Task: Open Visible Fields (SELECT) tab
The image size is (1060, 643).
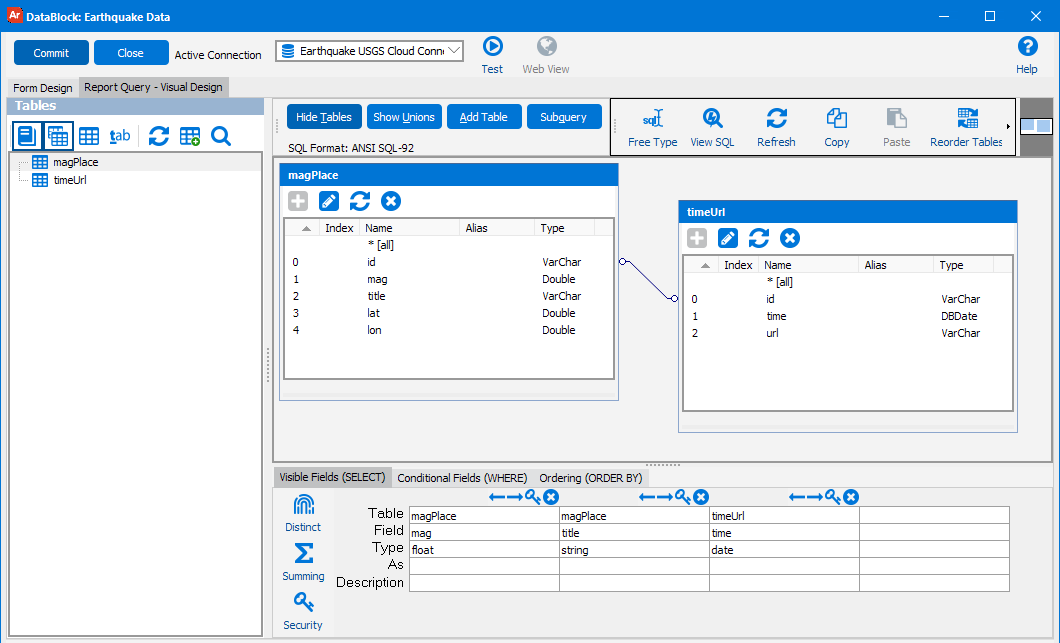Action: pos(332,477)
